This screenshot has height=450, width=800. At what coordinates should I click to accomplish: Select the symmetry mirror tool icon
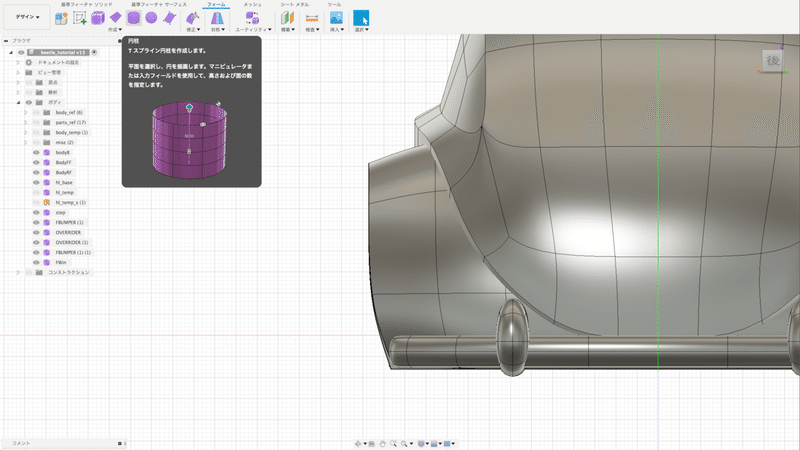216,18
